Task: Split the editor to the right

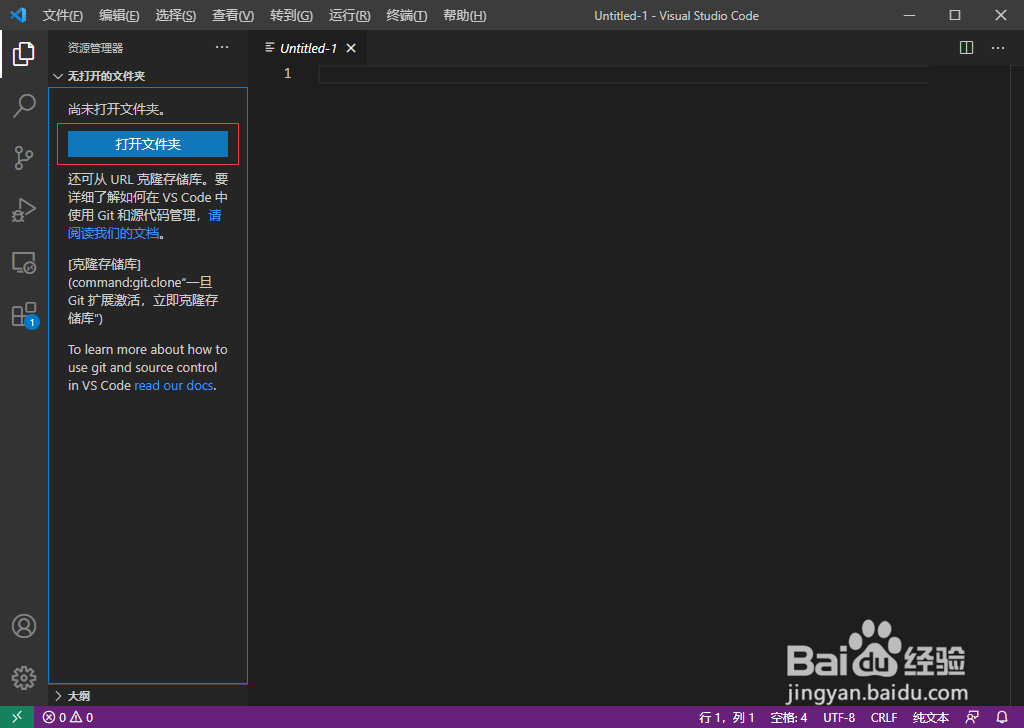Action: tap(967, 48)
